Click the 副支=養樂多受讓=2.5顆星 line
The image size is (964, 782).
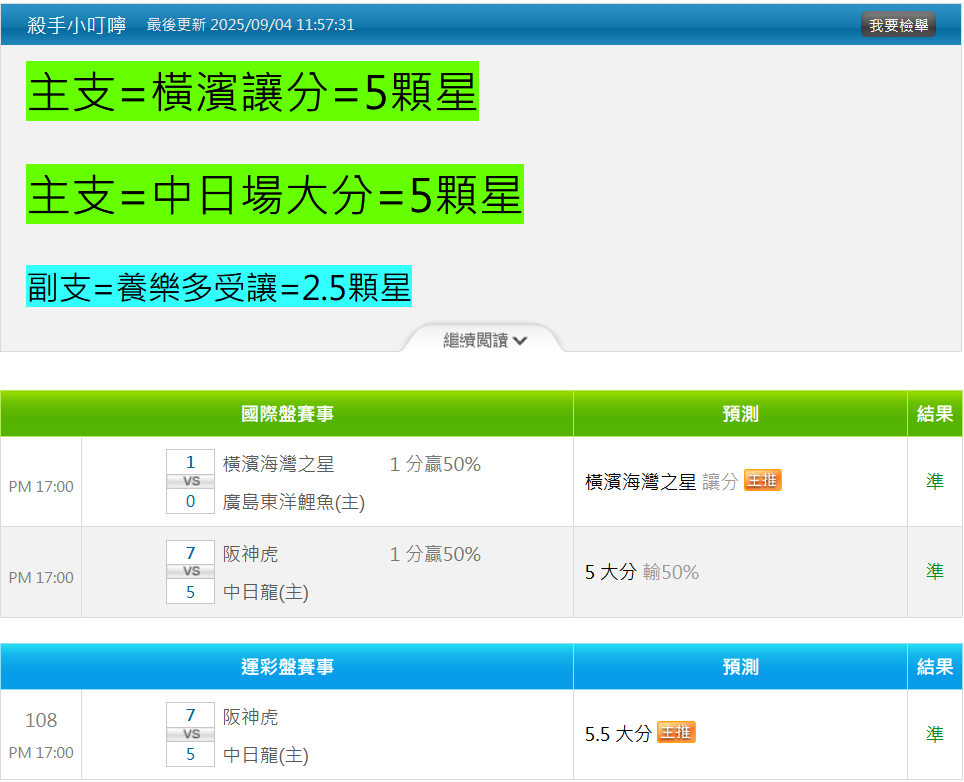point(219,286)
